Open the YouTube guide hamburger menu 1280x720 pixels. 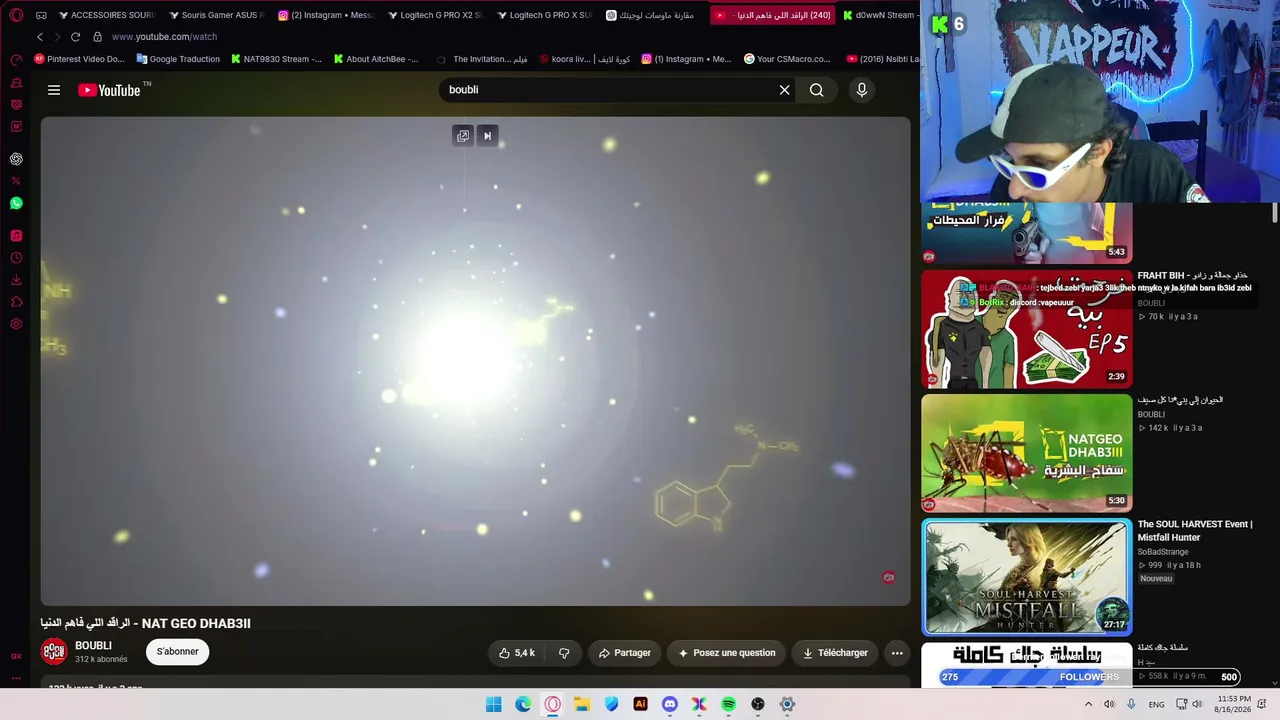pos(54,90)
